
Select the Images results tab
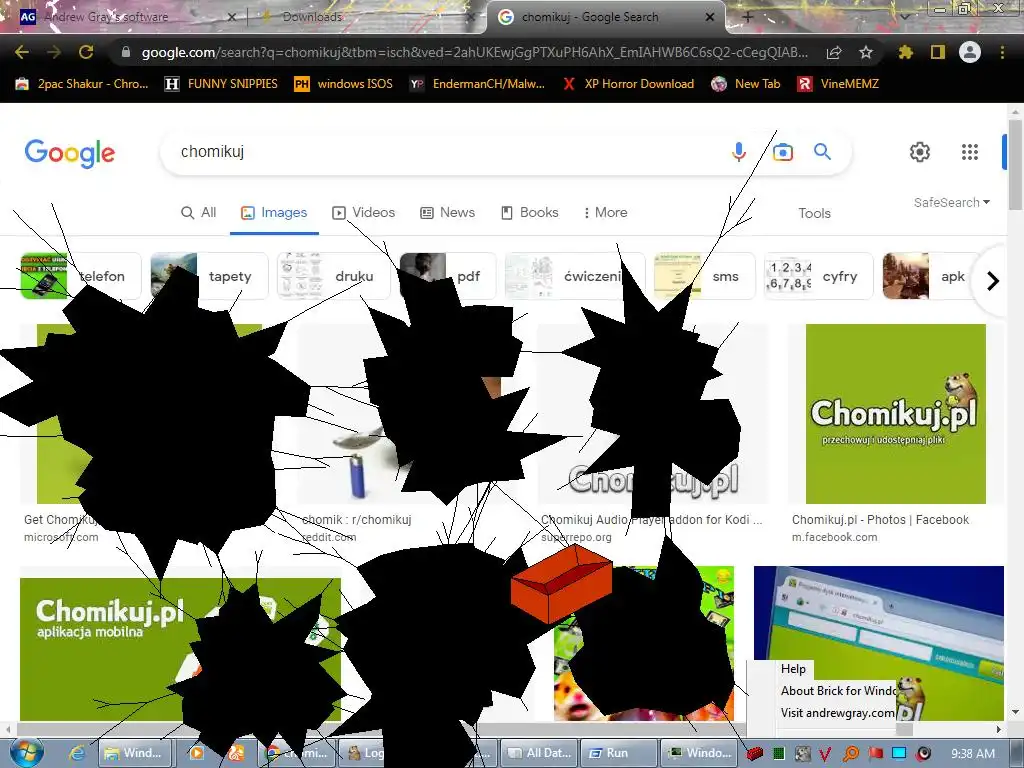pos(274,212)
